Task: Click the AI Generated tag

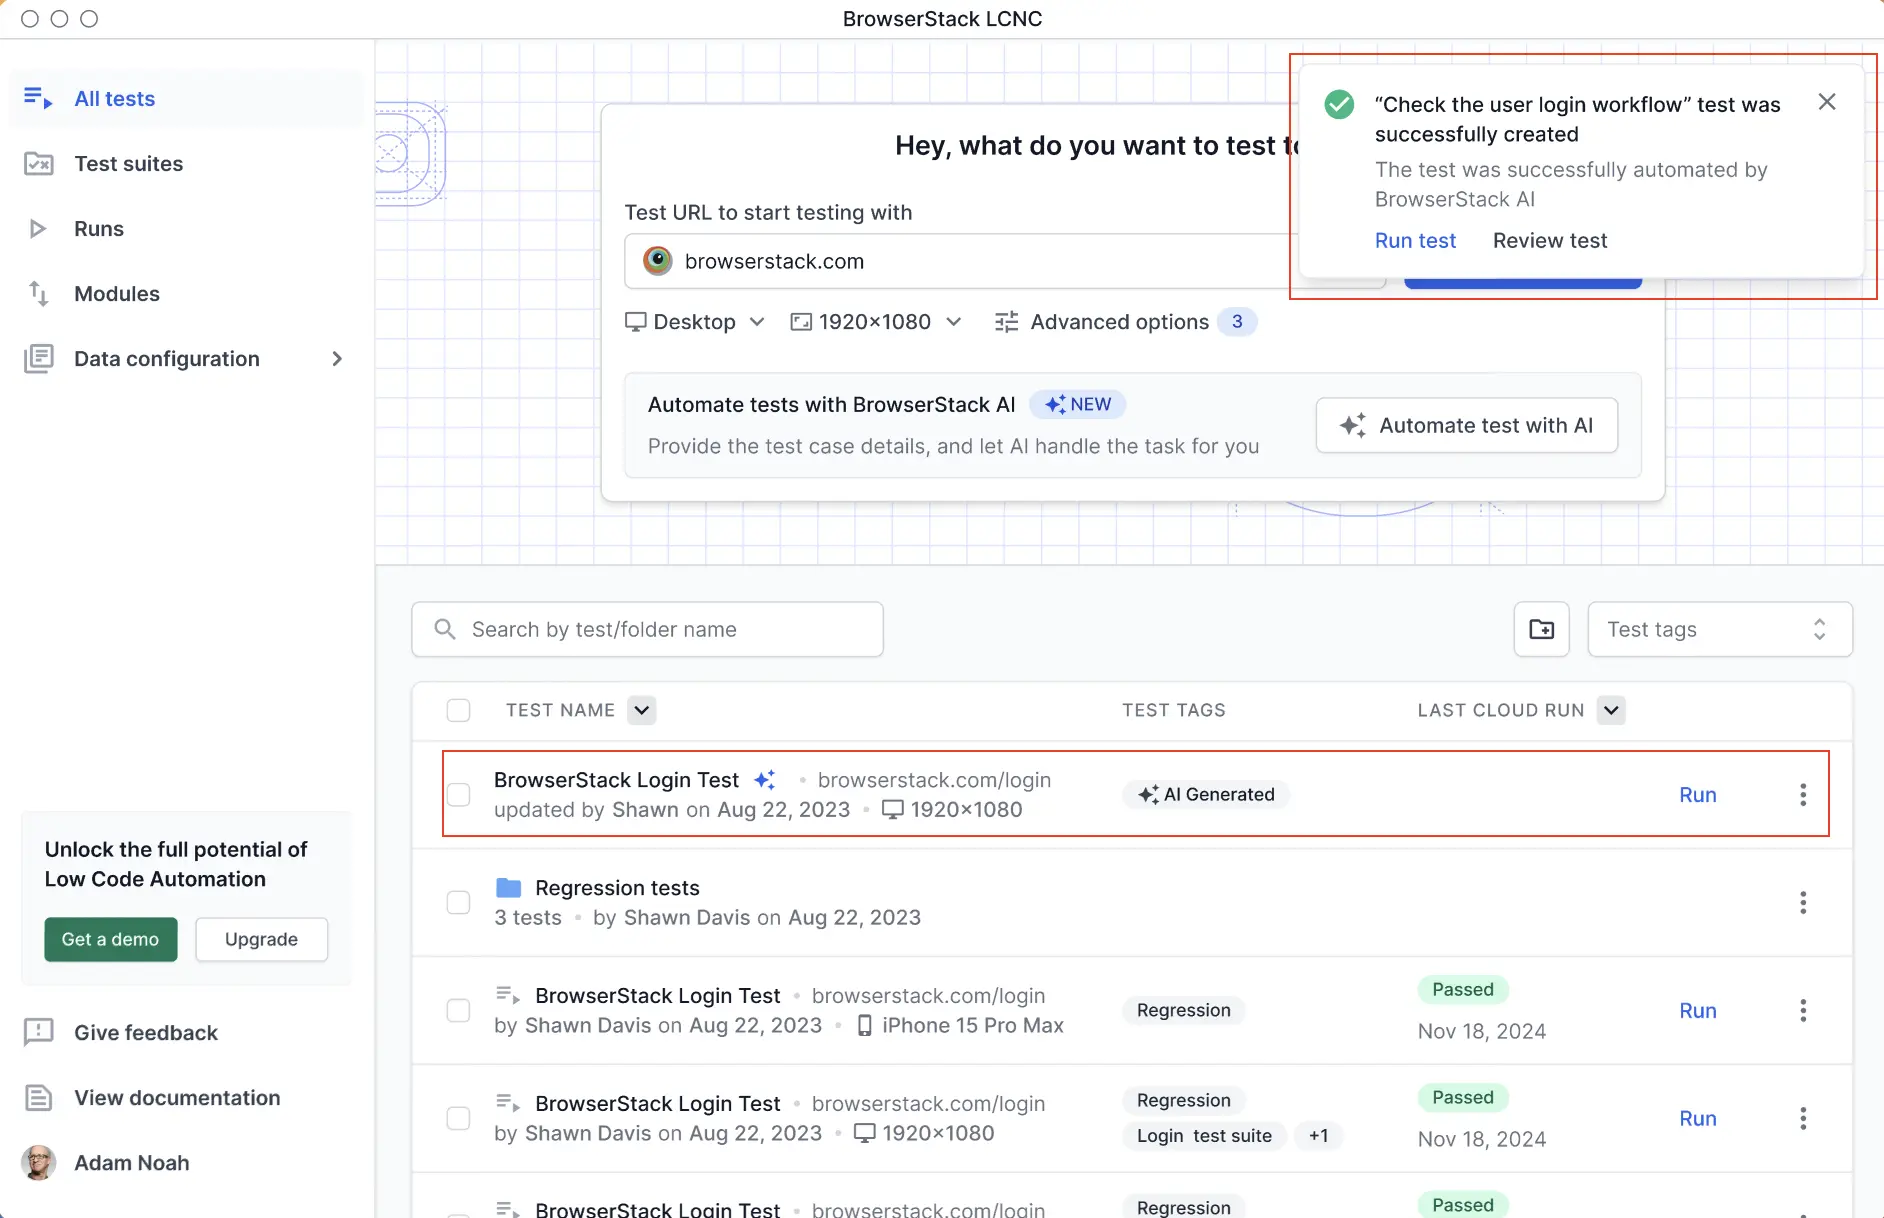Action: 1206,795
